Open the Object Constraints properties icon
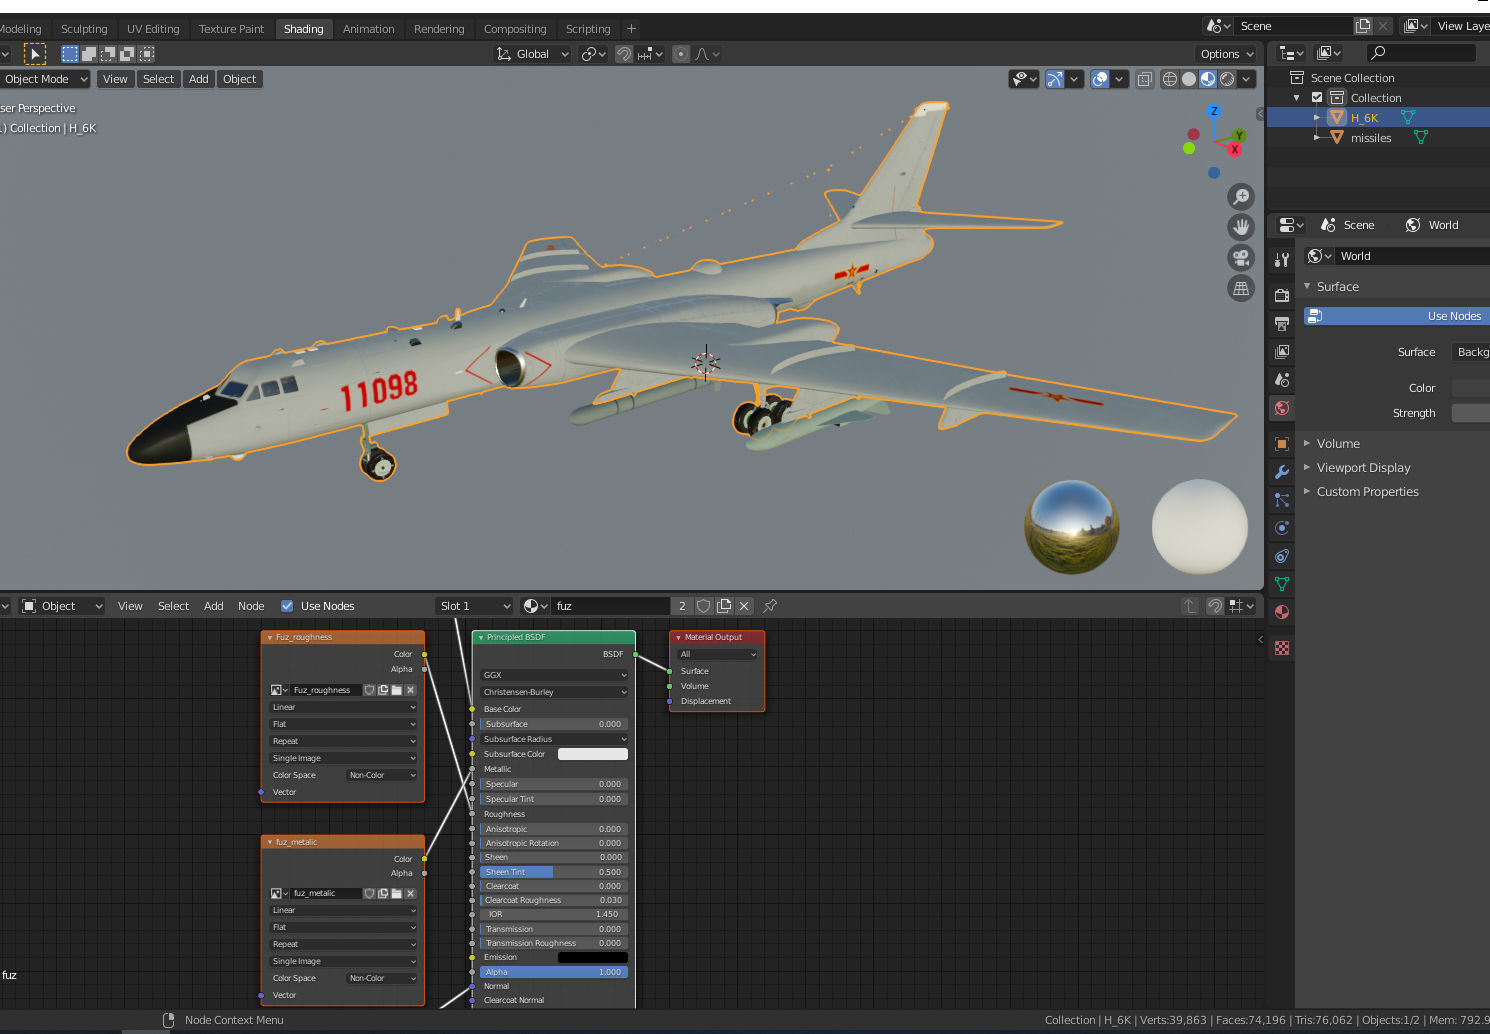1490x1034 pixels. pyautogui.click(x=1282, y=555)
